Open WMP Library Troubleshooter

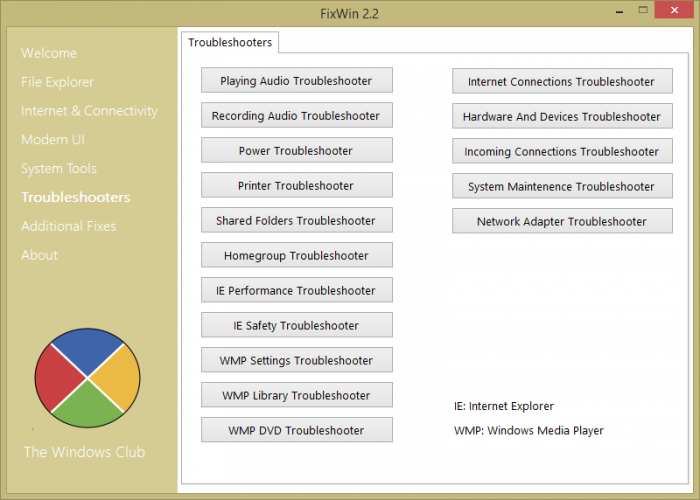297,395
